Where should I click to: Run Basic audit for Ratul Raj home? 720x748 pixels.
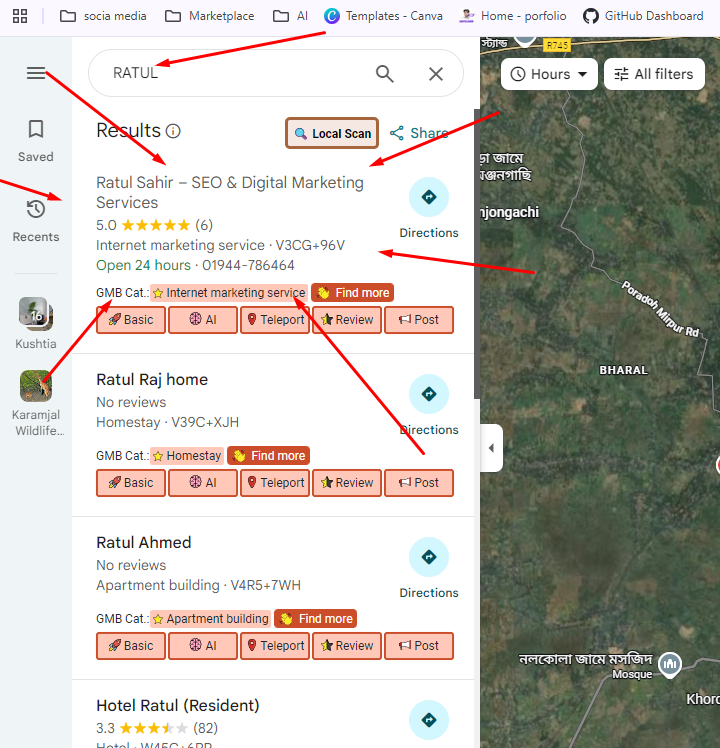[131, 483]
